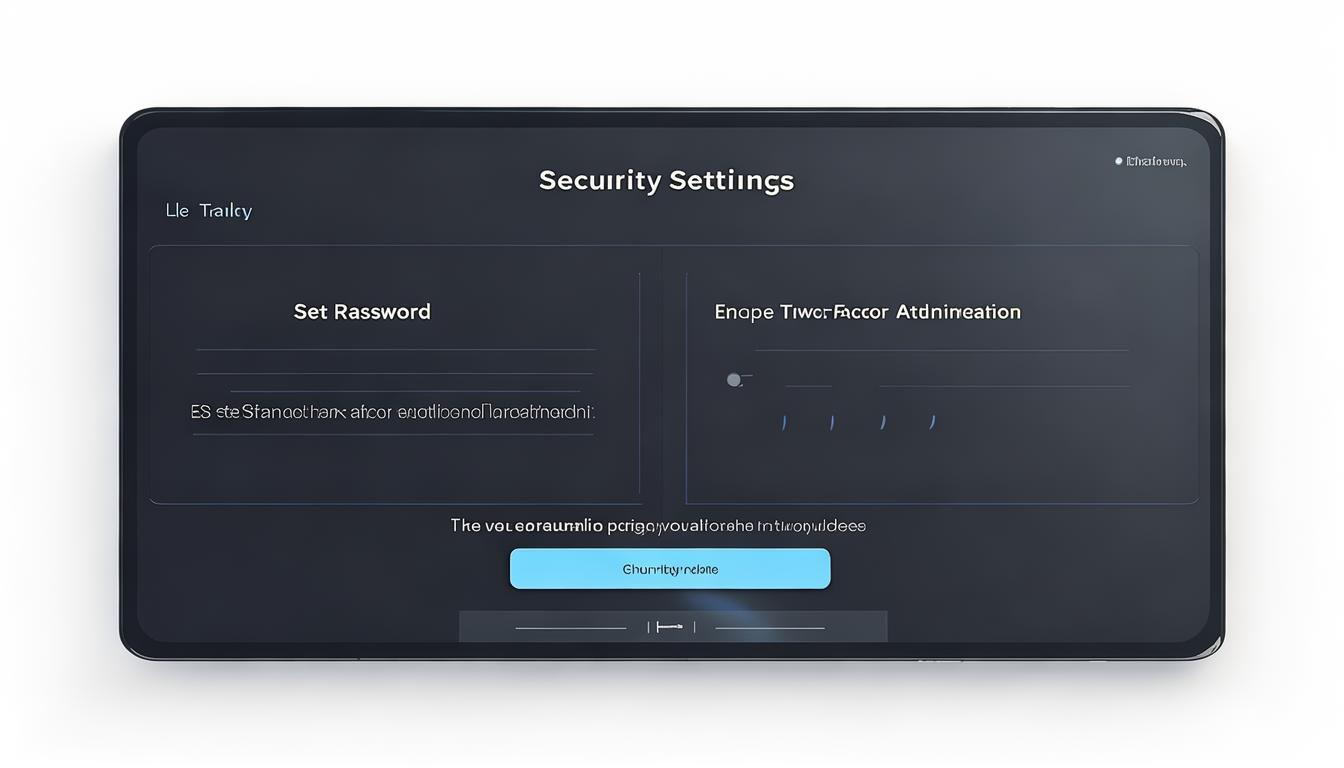1344x768 pixels.
Task: Click the center key icon in bottom bar
Action: point(670,627)
